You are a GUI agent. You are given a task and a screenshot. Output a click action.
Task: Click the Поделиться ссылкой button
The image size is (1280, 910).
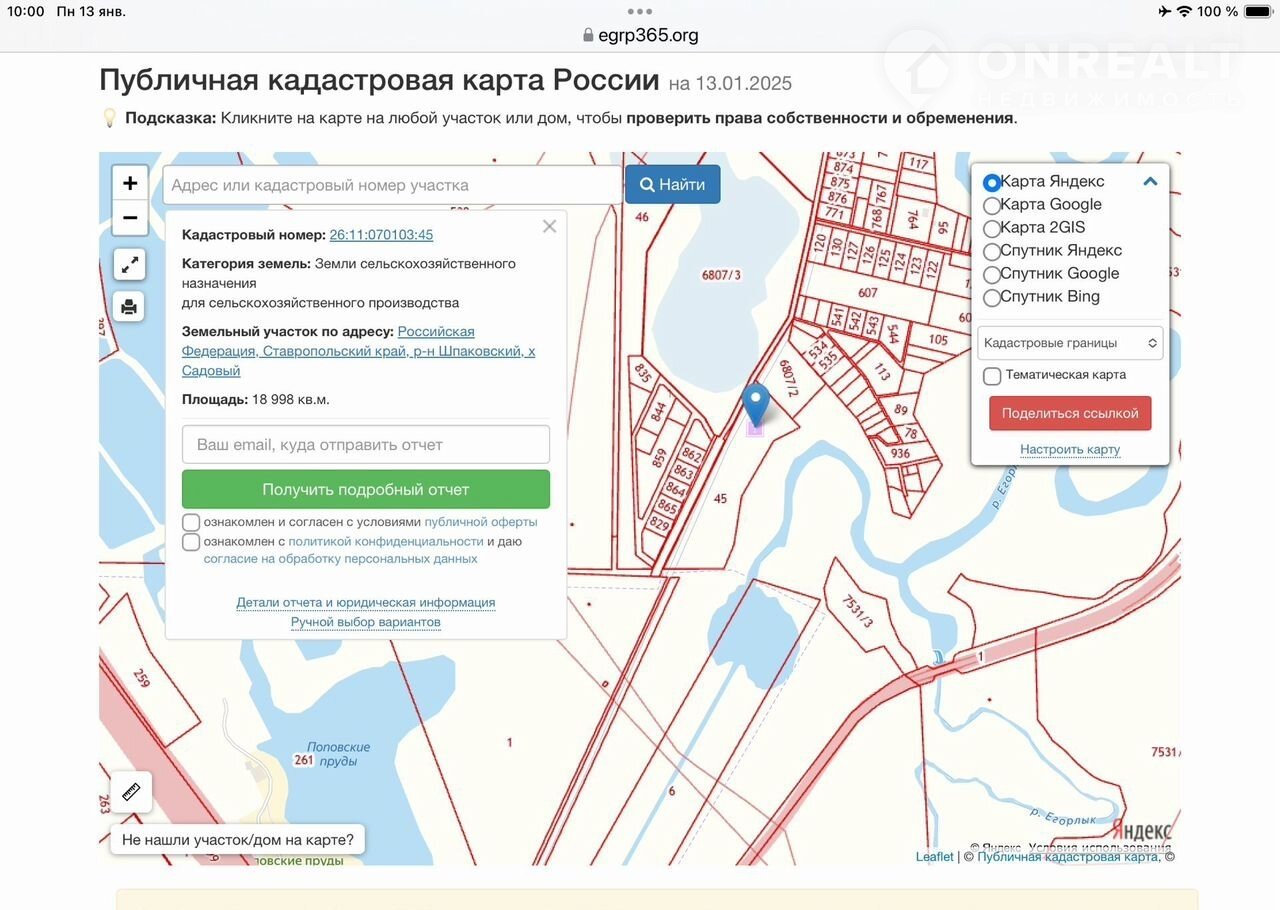pos(1070,413)
